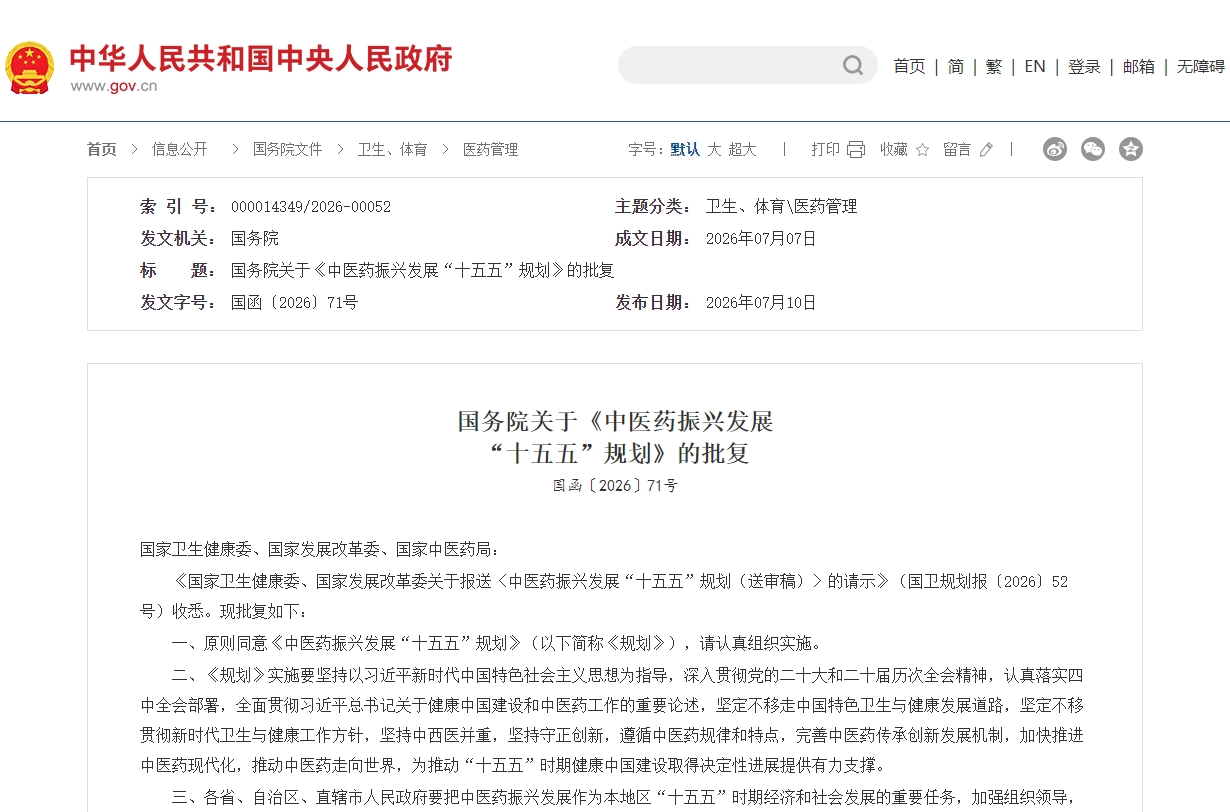Click the 字号 label
This screenshot has width=1230, height=812.
point(645,150)
